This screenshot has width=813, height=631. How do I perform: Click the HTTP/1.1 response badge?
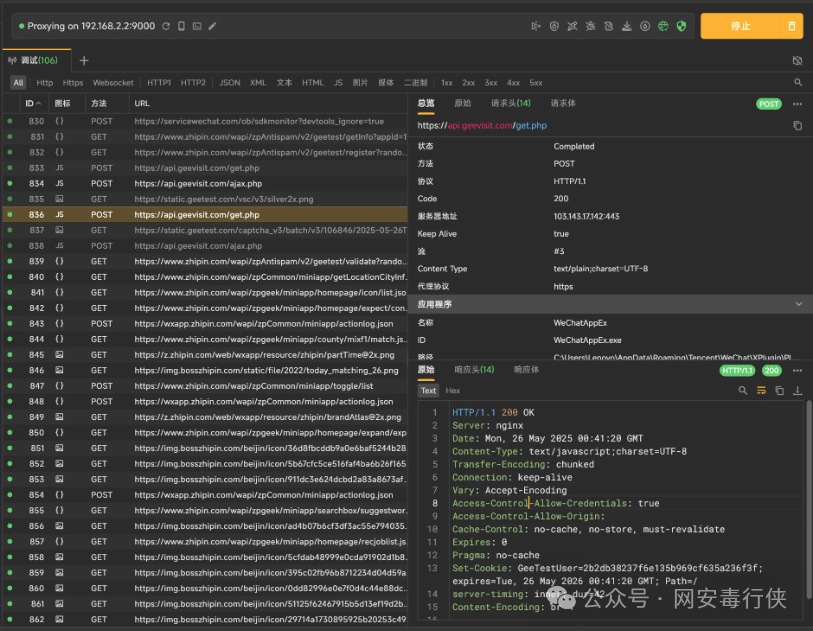click(x=737, y=370)
